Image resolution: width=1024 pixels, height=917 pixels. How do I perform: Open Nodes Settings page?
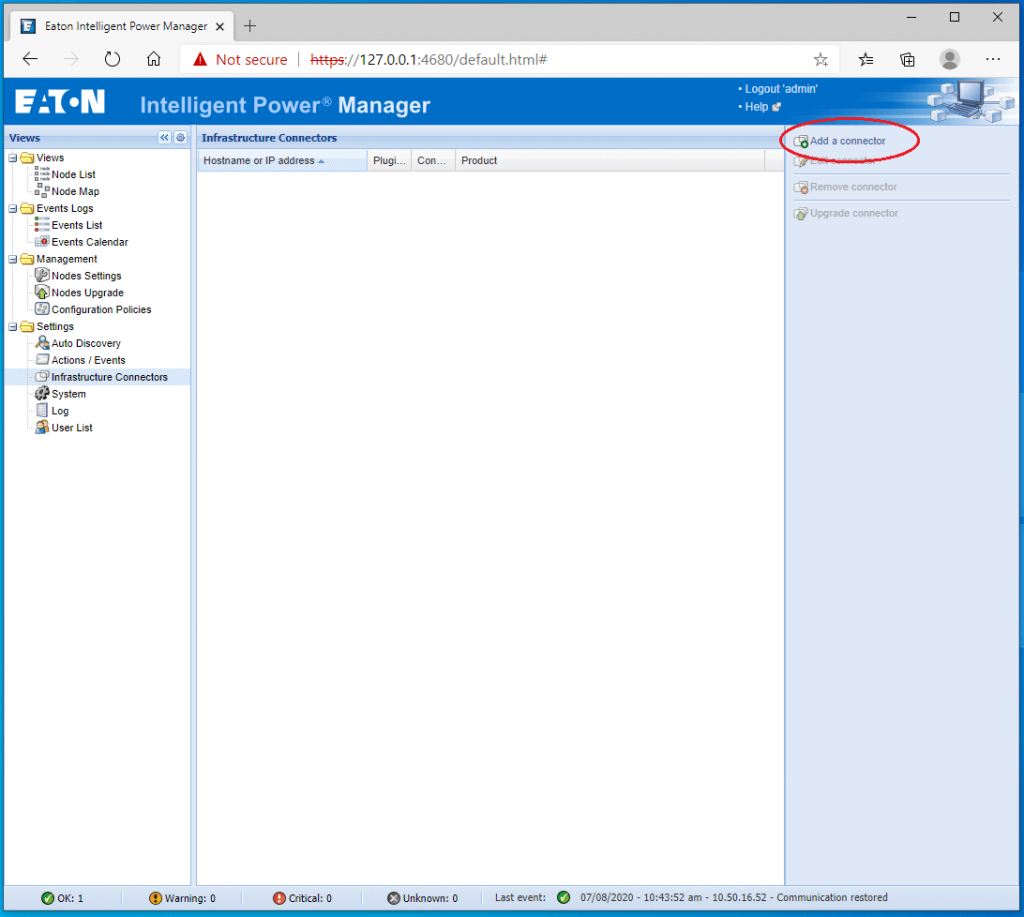point(86,276)
